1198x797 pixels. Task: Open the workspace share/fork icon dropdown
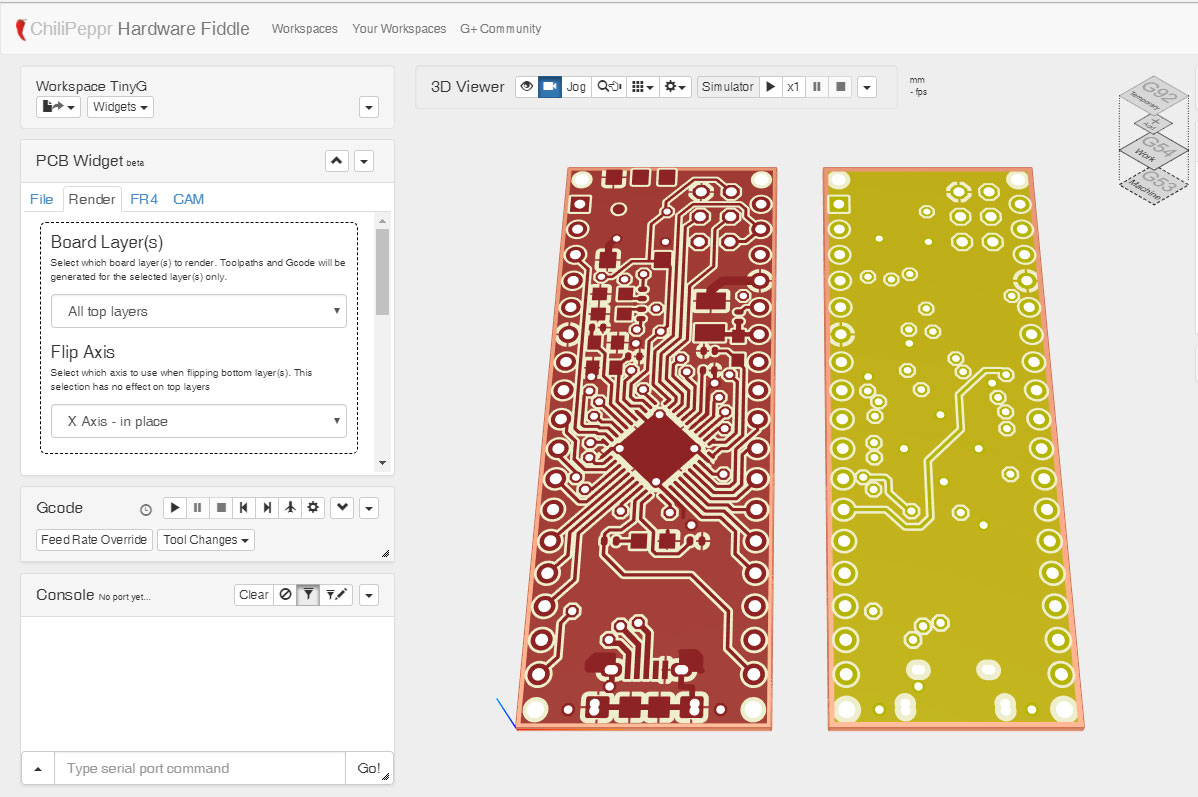[x=58, y=107]
